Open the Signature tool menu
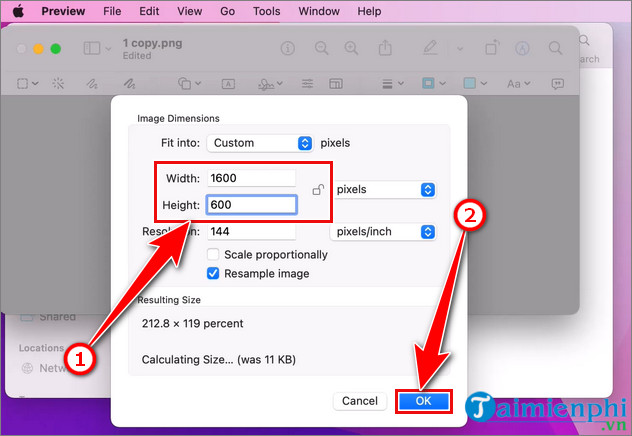Image resolution: width=632 pixels, height=436 pixels. [x=270, y=84]
